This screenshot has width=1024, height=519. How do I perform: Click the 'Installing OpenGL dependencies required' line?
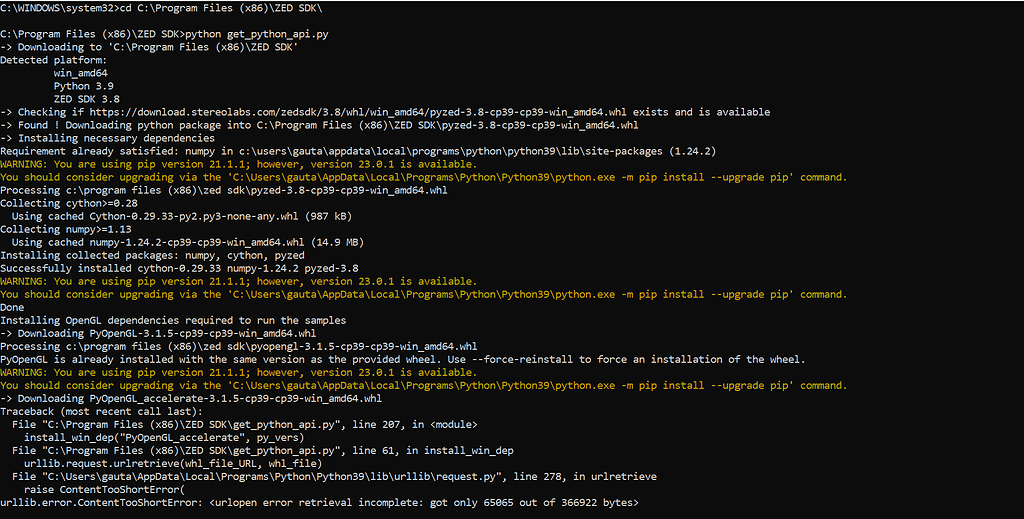tap(173, 321)
